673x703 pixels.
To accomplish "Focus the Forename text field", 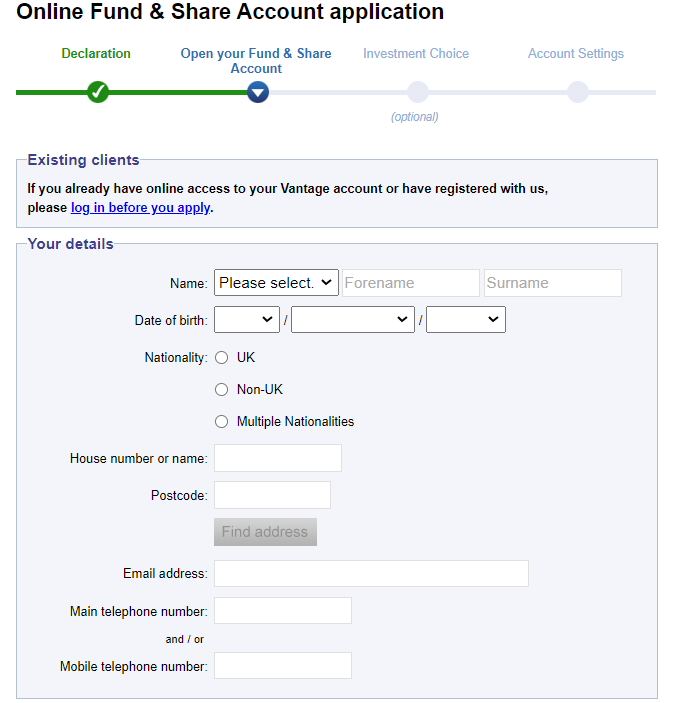I will [411, 283].
